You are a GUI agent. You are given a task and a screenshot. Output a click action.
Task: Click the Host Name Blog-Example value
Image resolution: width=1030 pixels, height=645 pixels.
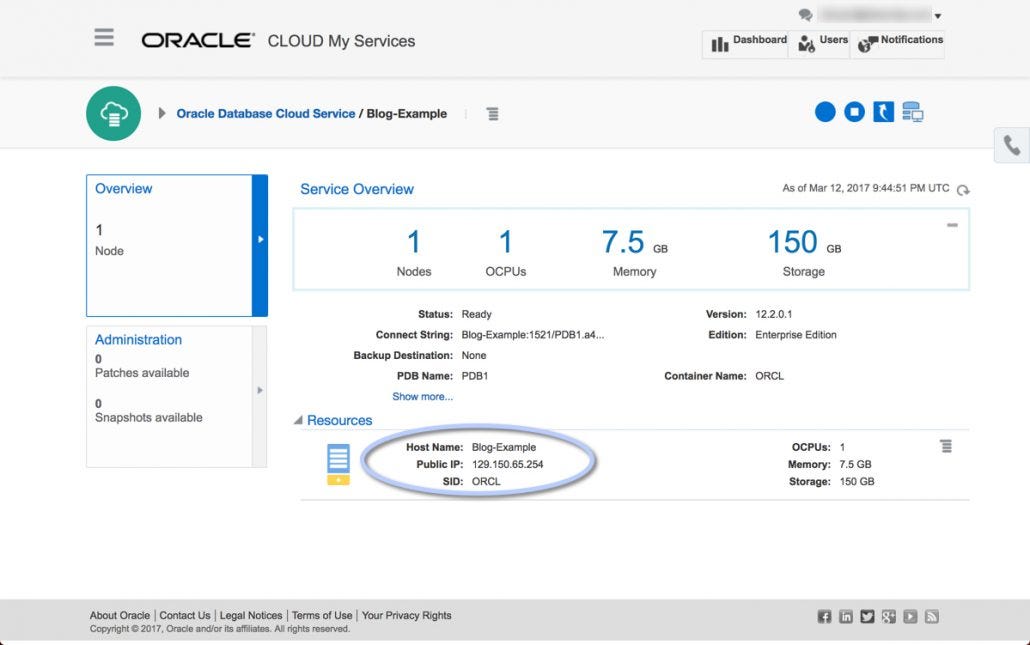coord(504,447)
